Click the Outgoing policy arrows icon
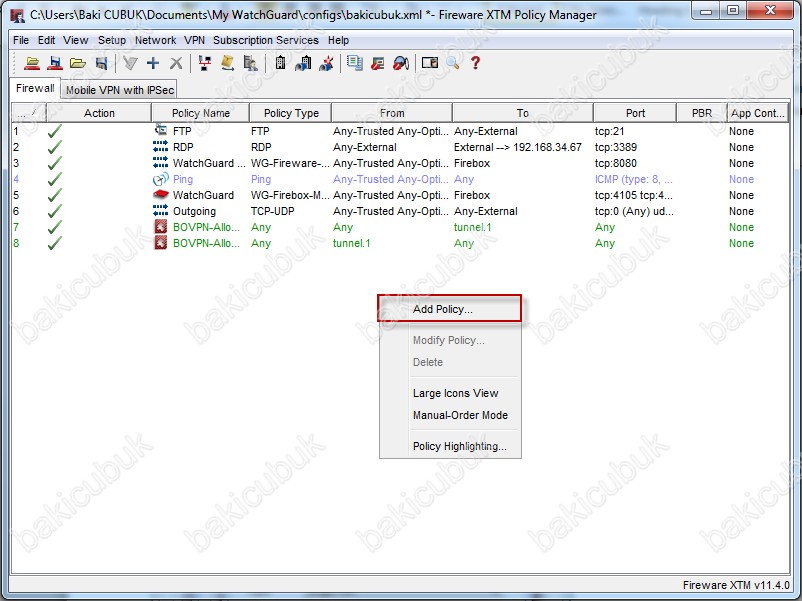This screenshot has width=802, height=601. tap(161, 211)
